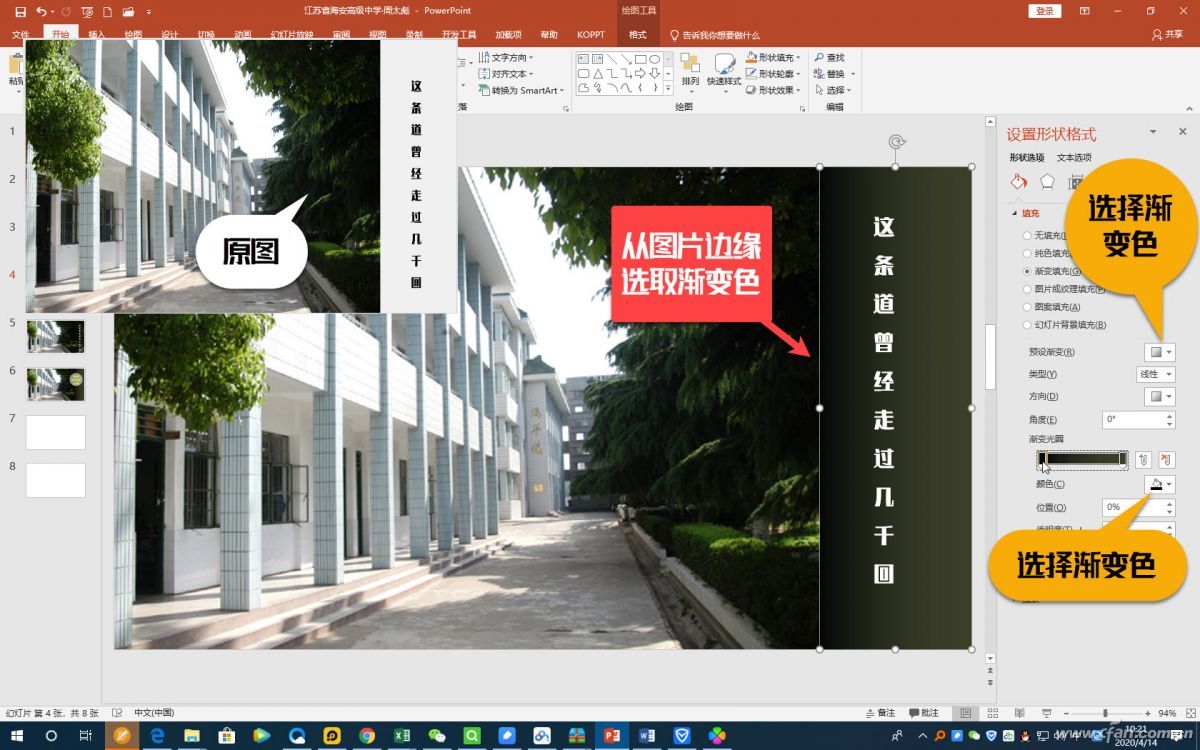Open the Fill & Line paint bucket tab

[x=1018, y=182]
